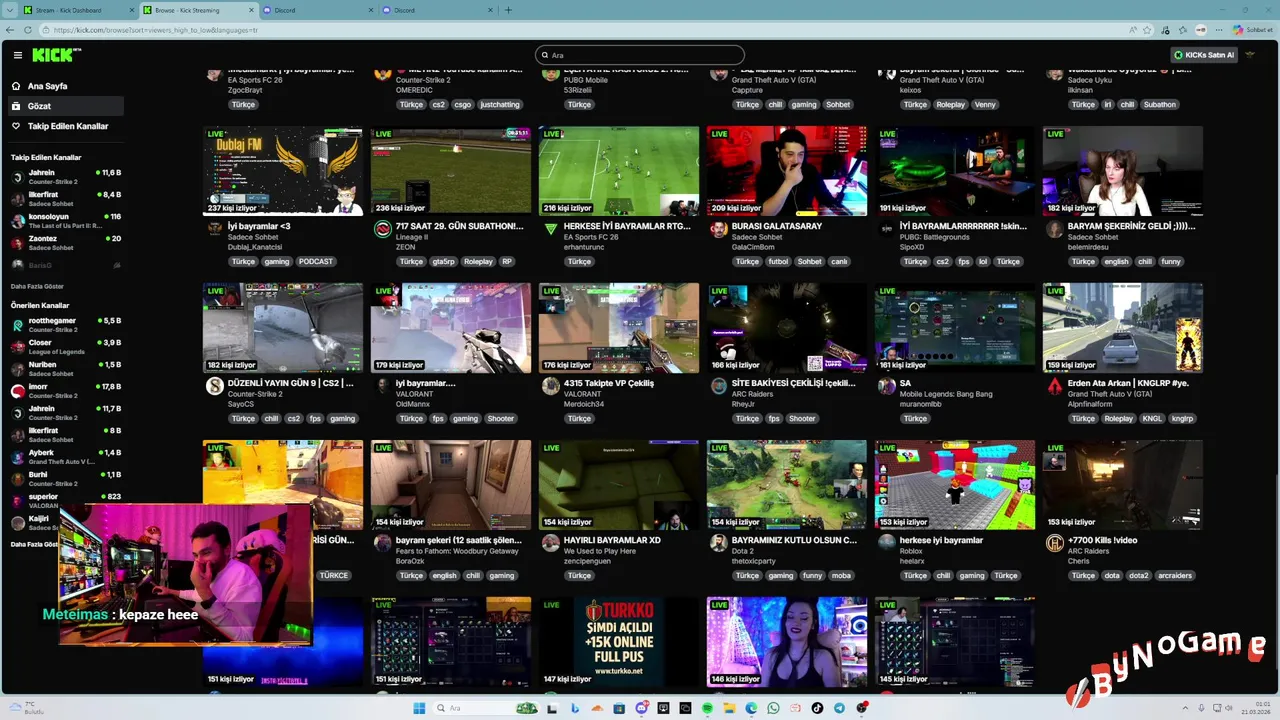Click the futbol tag
Screen dimensions: 1280x720
pos(778,262)
